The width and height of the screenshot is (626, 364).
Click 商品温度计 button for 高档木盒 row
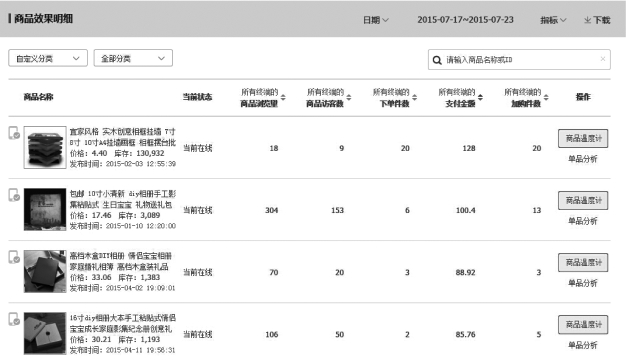[583, 263]
